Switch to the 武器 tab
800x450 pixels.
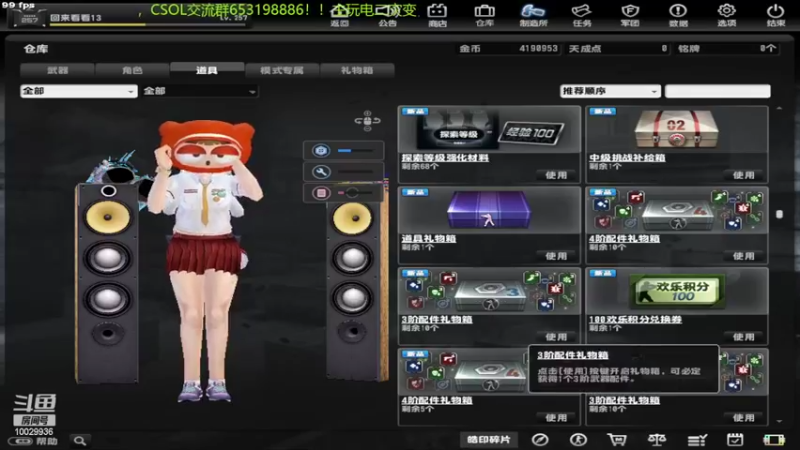[57, 70]
